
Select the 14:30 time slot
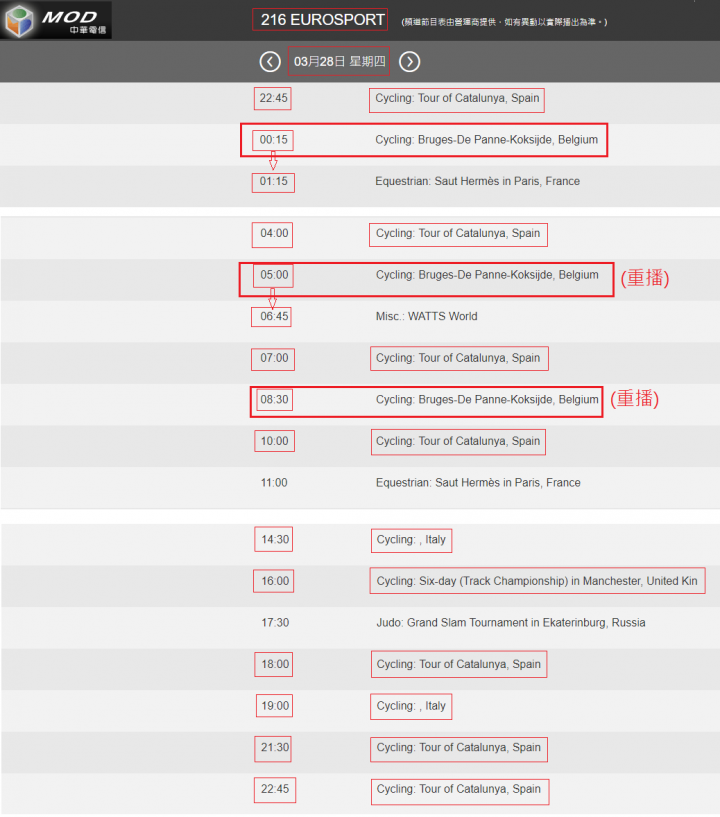point(275,539)
